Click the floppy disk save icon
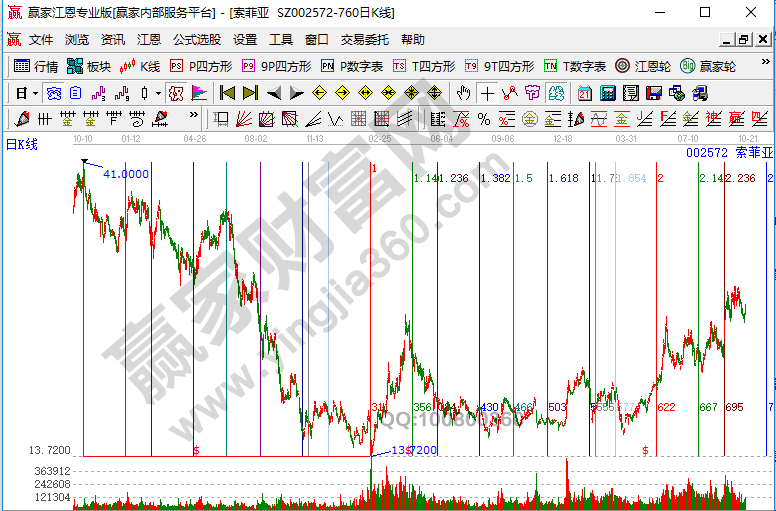776x511 pixels. coord(654,93)
